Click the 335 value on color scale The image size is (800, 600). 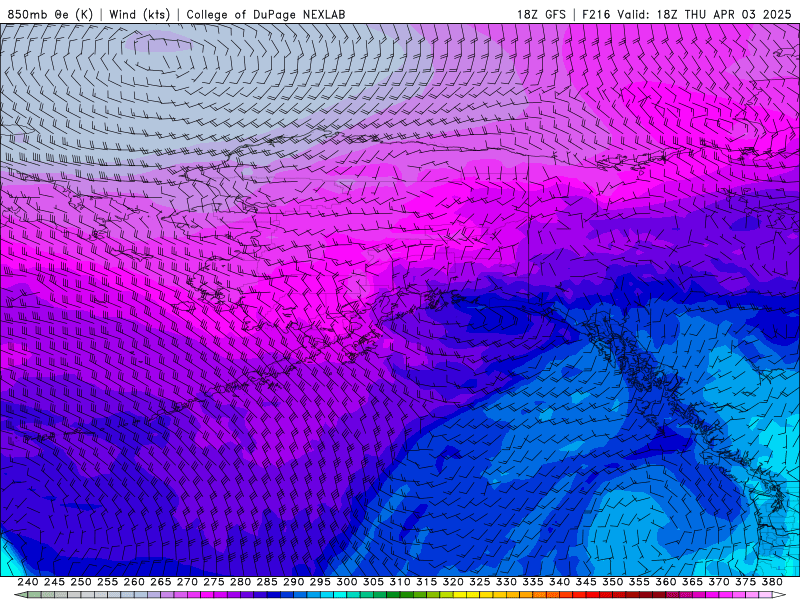[533, 582]
